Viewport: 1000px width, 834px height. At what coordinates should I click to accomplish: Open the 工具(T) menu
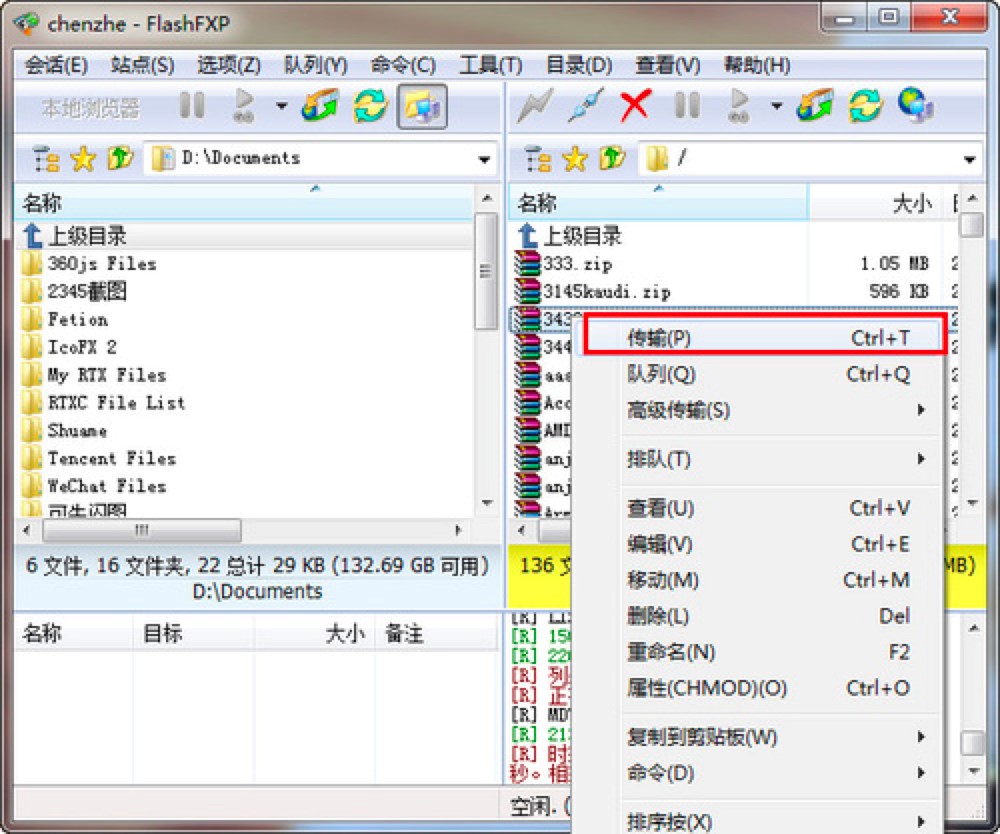[x=490, y=65]
